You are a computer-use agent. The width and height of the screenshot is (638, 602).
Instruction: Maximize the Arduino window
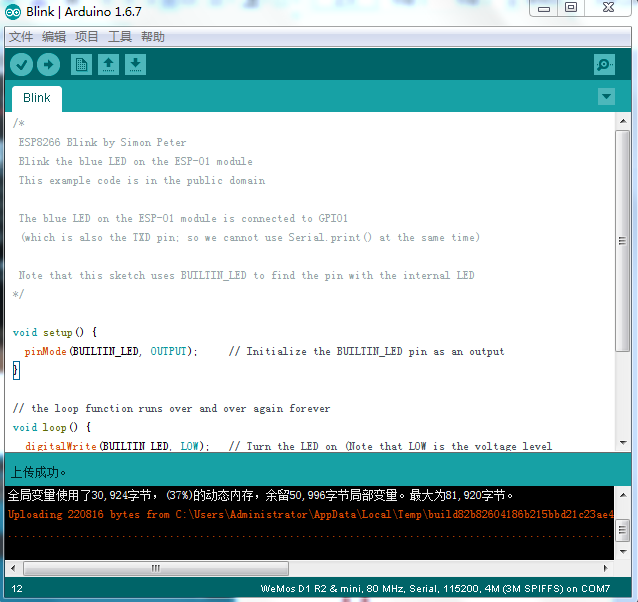click(x=571, y=7)
